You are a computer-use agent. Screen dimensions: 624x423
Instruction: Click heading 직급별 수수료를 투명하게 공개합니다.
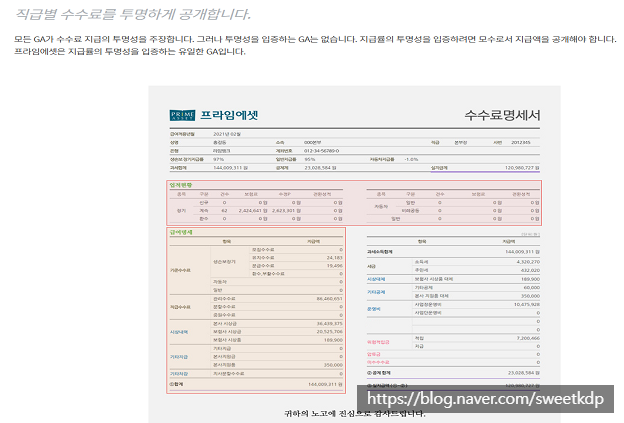coord(133,14)
